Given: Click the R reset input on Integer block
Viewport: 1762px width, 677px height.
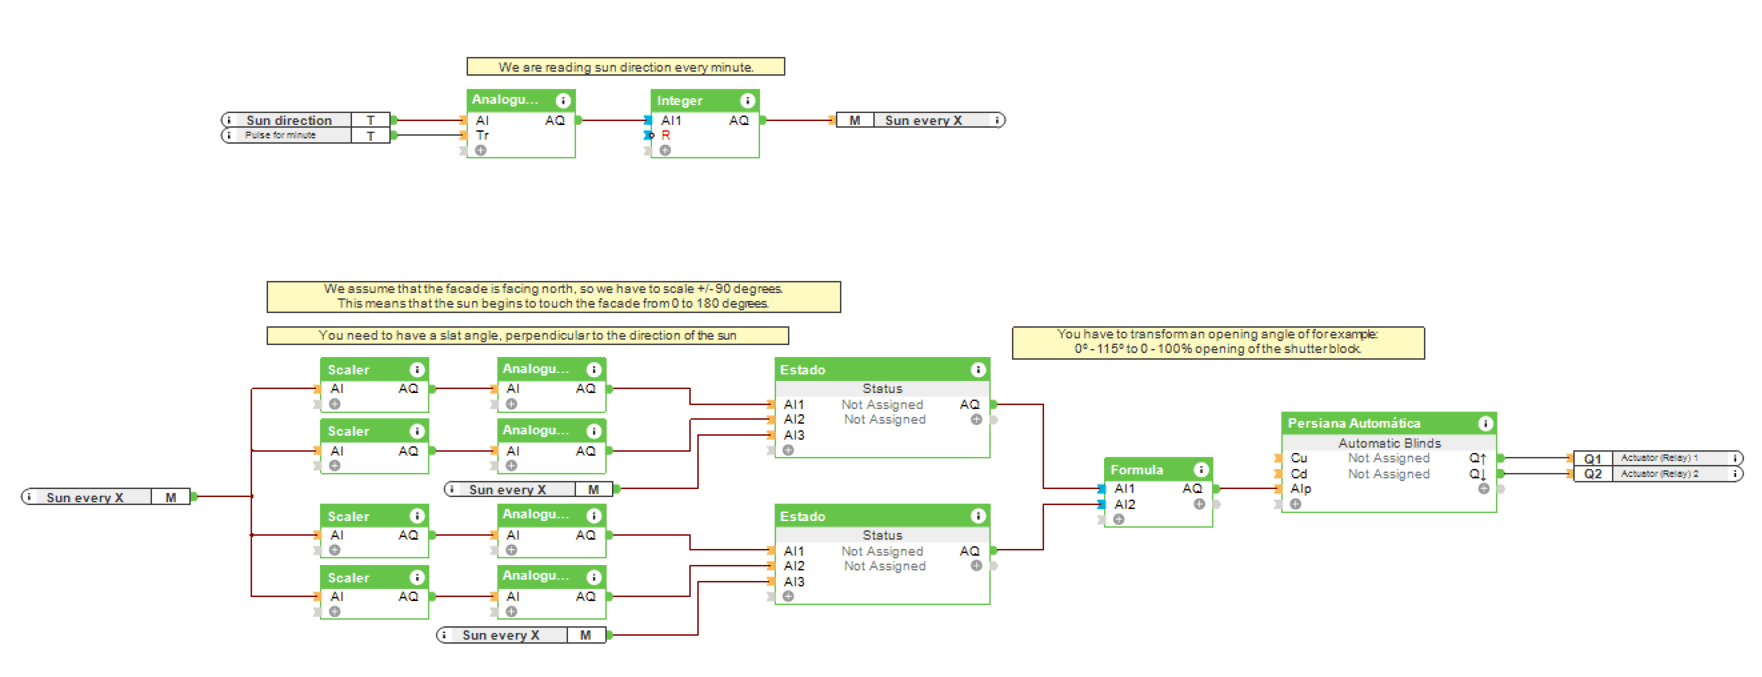Looking at the screenshot, I should (666, 135).
